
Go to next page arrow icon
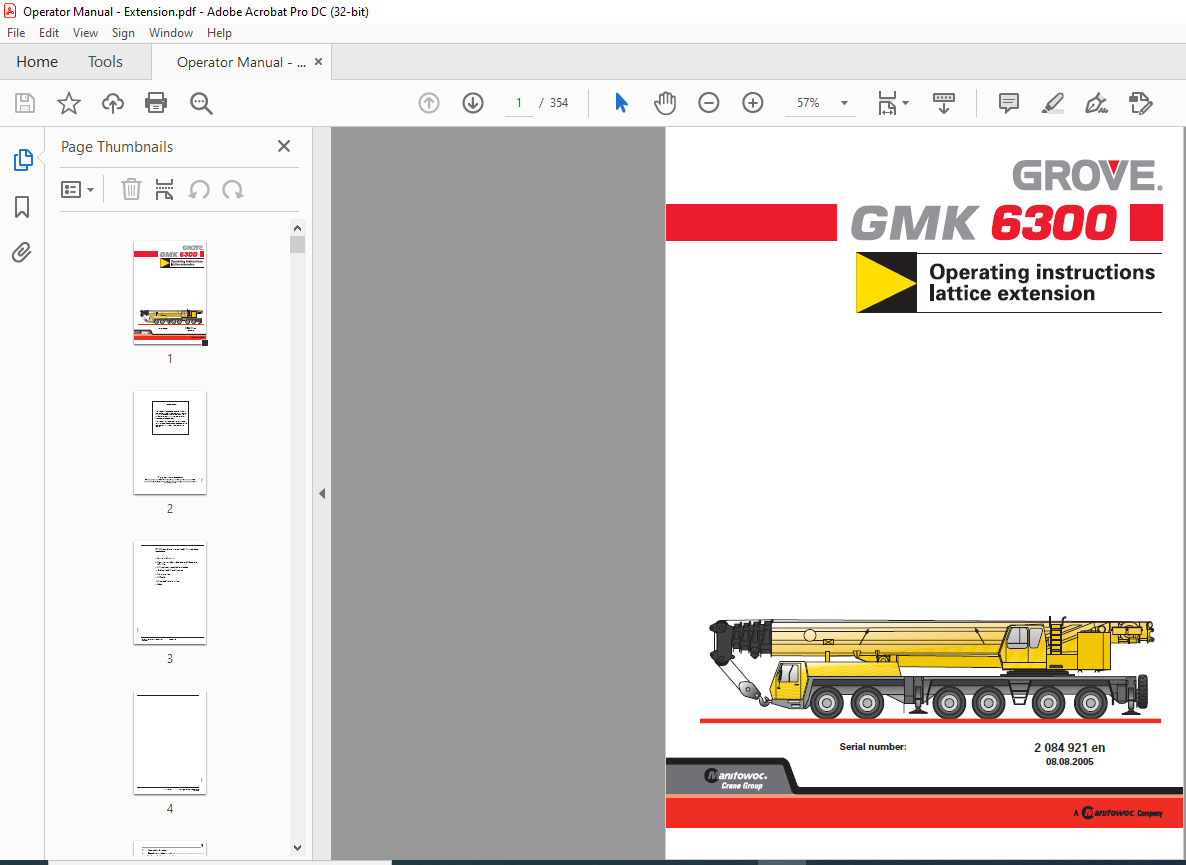tap(473, 103)
